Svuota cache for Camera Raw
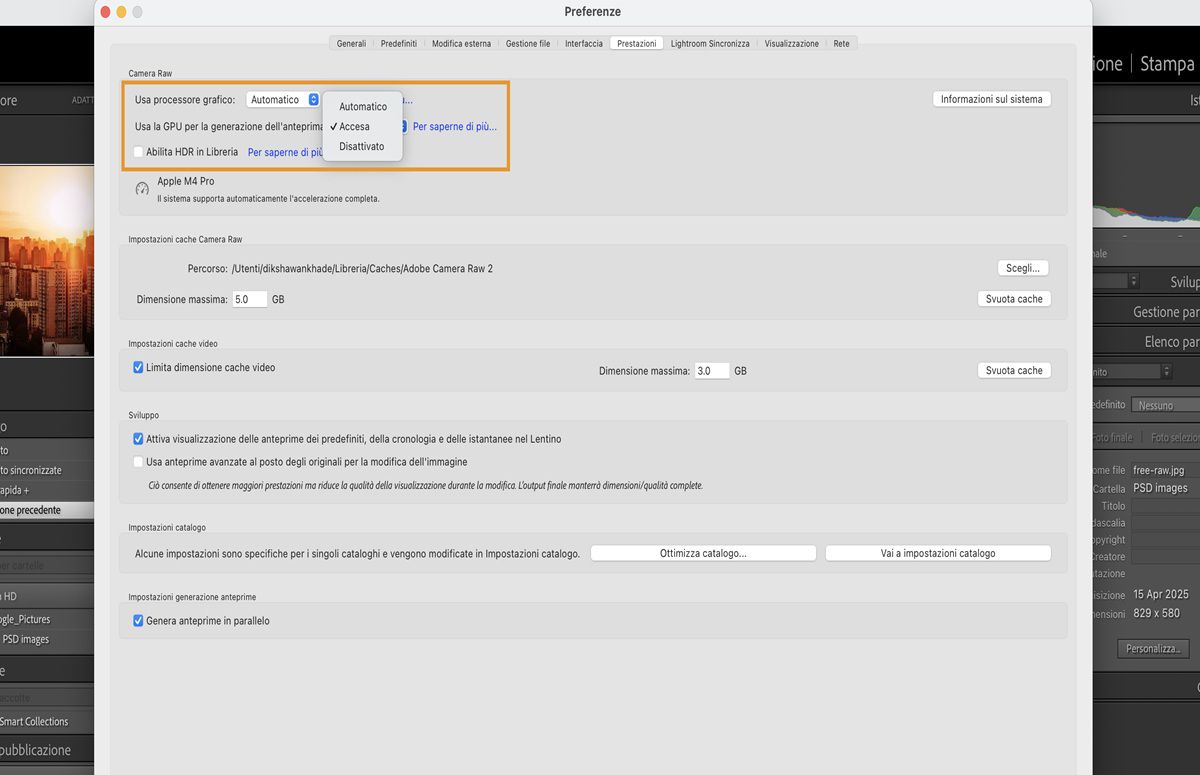The image size is (1200, 775). click(1014, 298)
